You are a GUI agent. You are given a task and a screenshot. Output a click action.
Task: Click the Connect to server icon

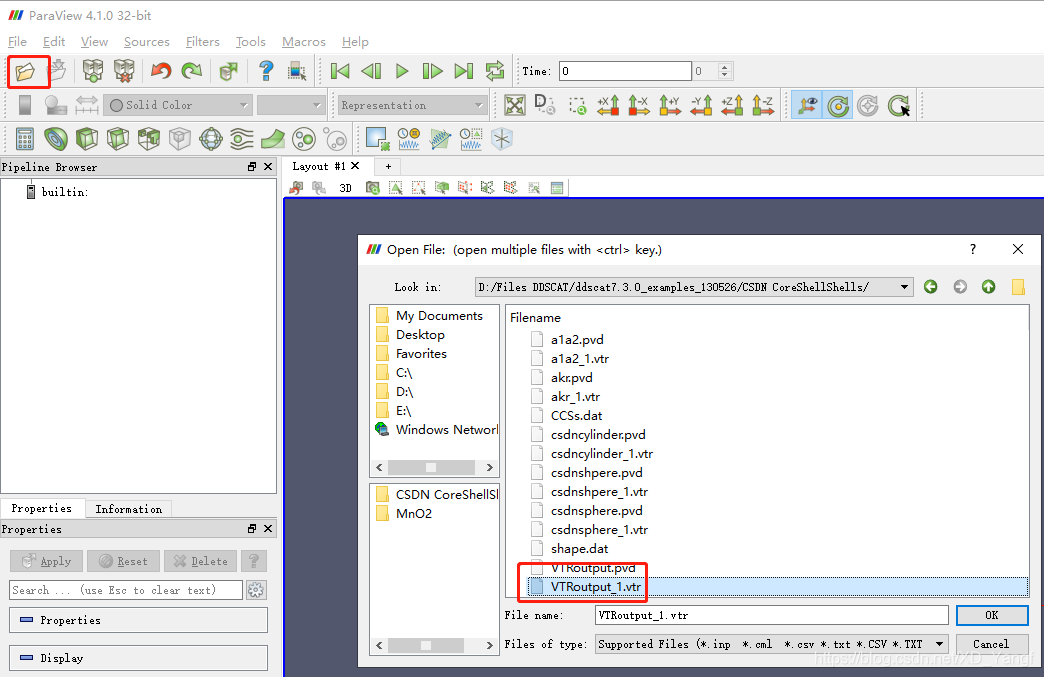(x=93, y=71)
